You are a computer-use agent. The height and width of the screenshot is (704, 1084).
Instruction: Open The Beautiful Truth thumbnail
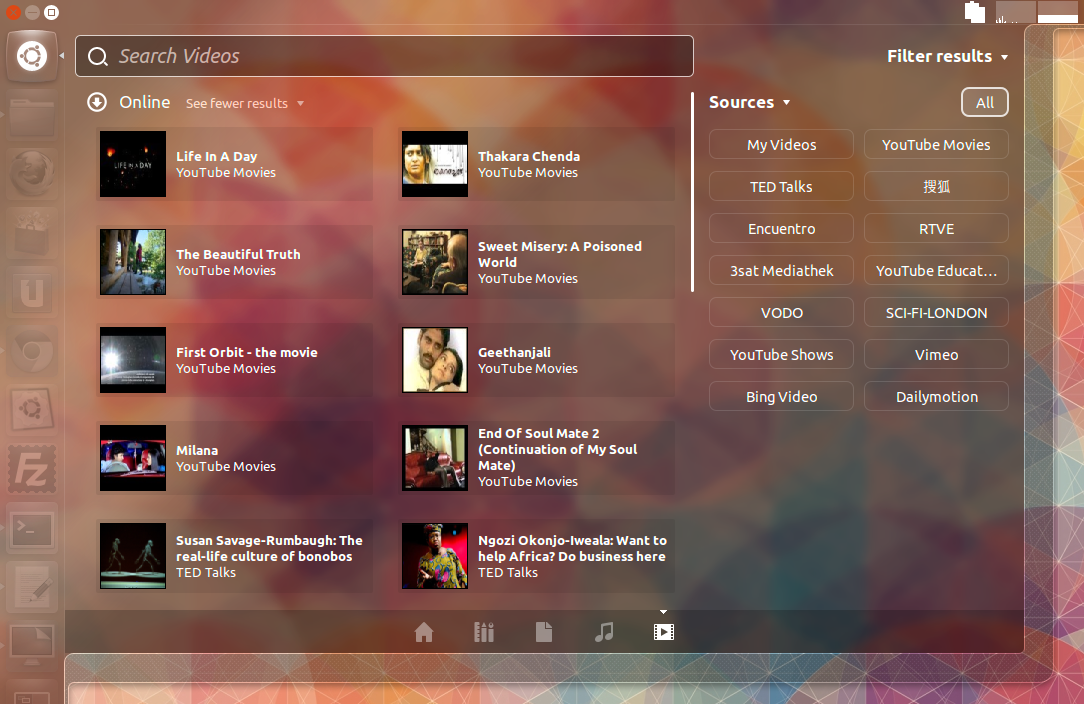click(133, 262)
